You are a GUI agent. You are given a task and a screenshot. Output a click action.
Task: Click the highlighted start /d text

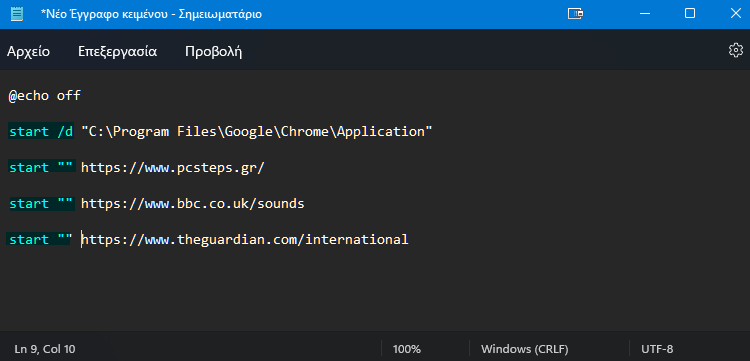[x=41, y=131]
